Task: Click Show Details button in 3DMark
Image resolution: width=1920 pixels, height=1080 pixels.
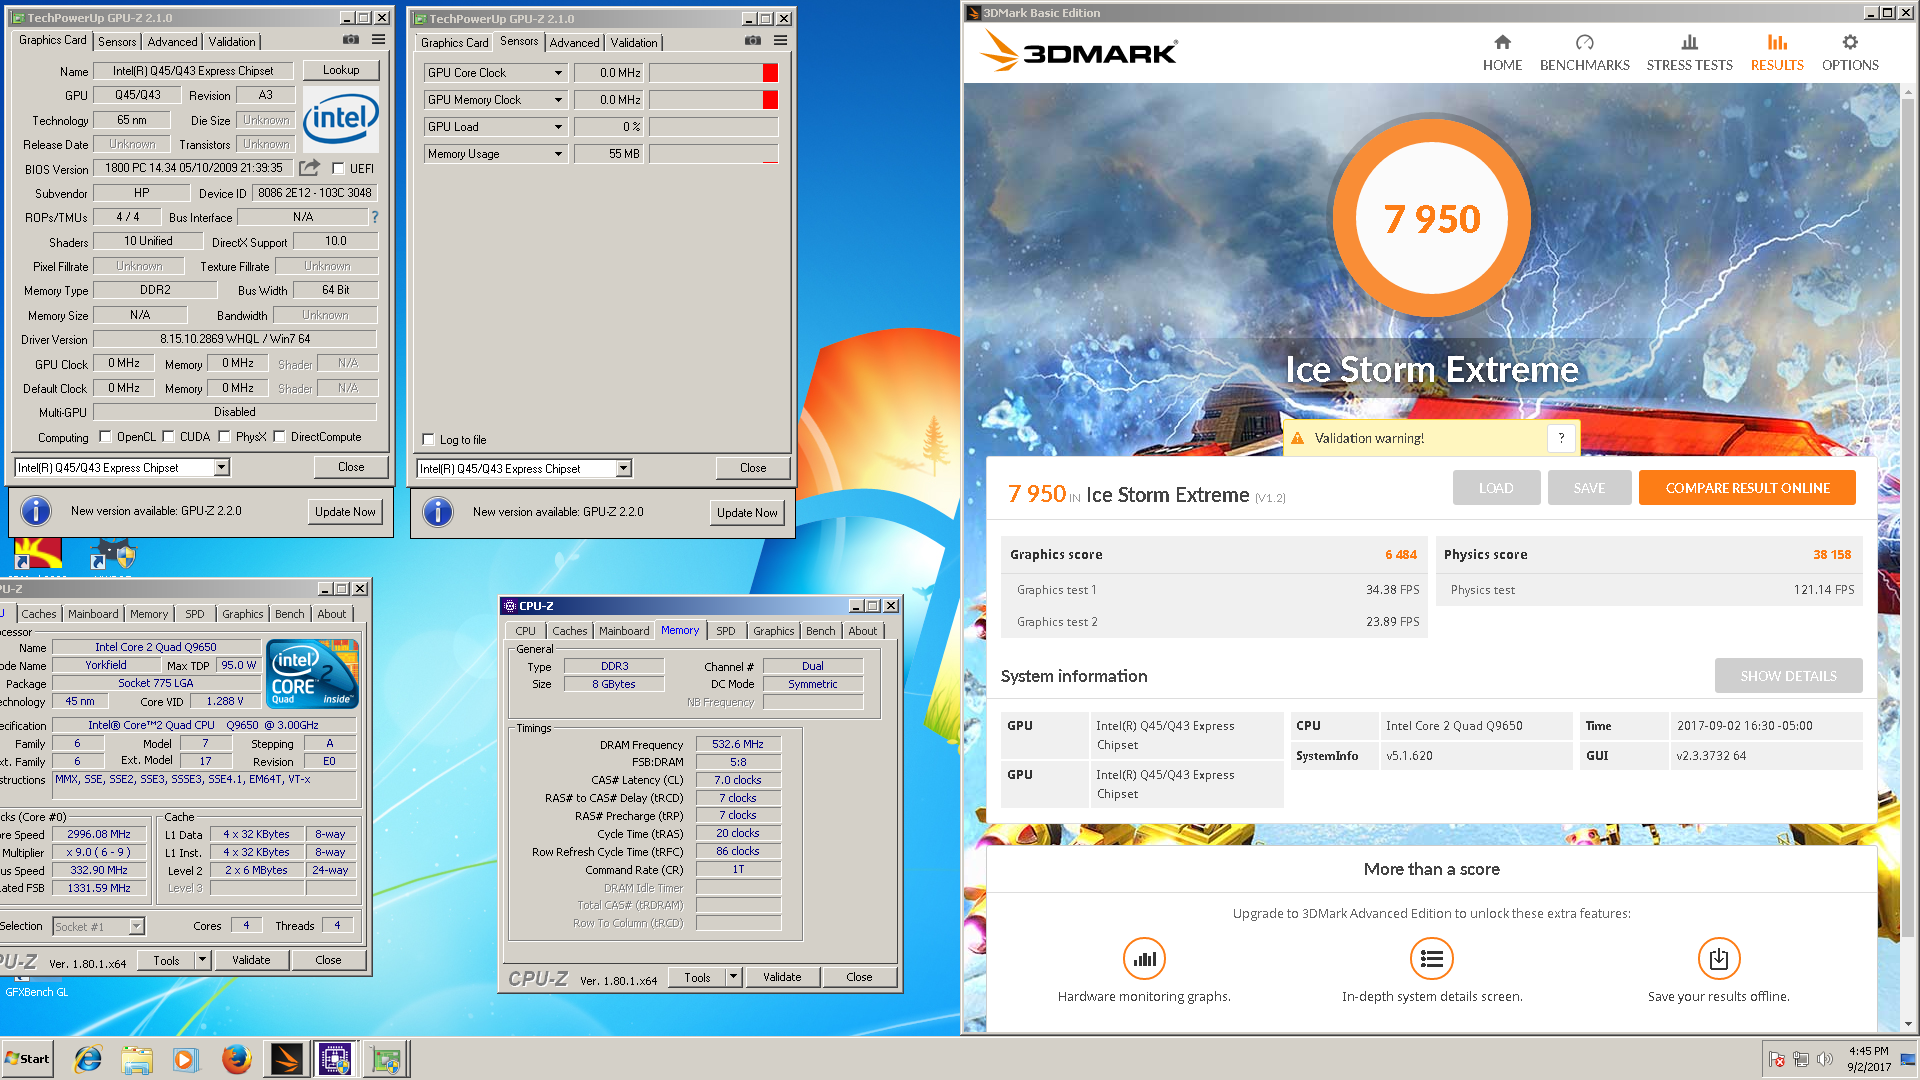Action: pyautogui.click(x=1788, y=676)
